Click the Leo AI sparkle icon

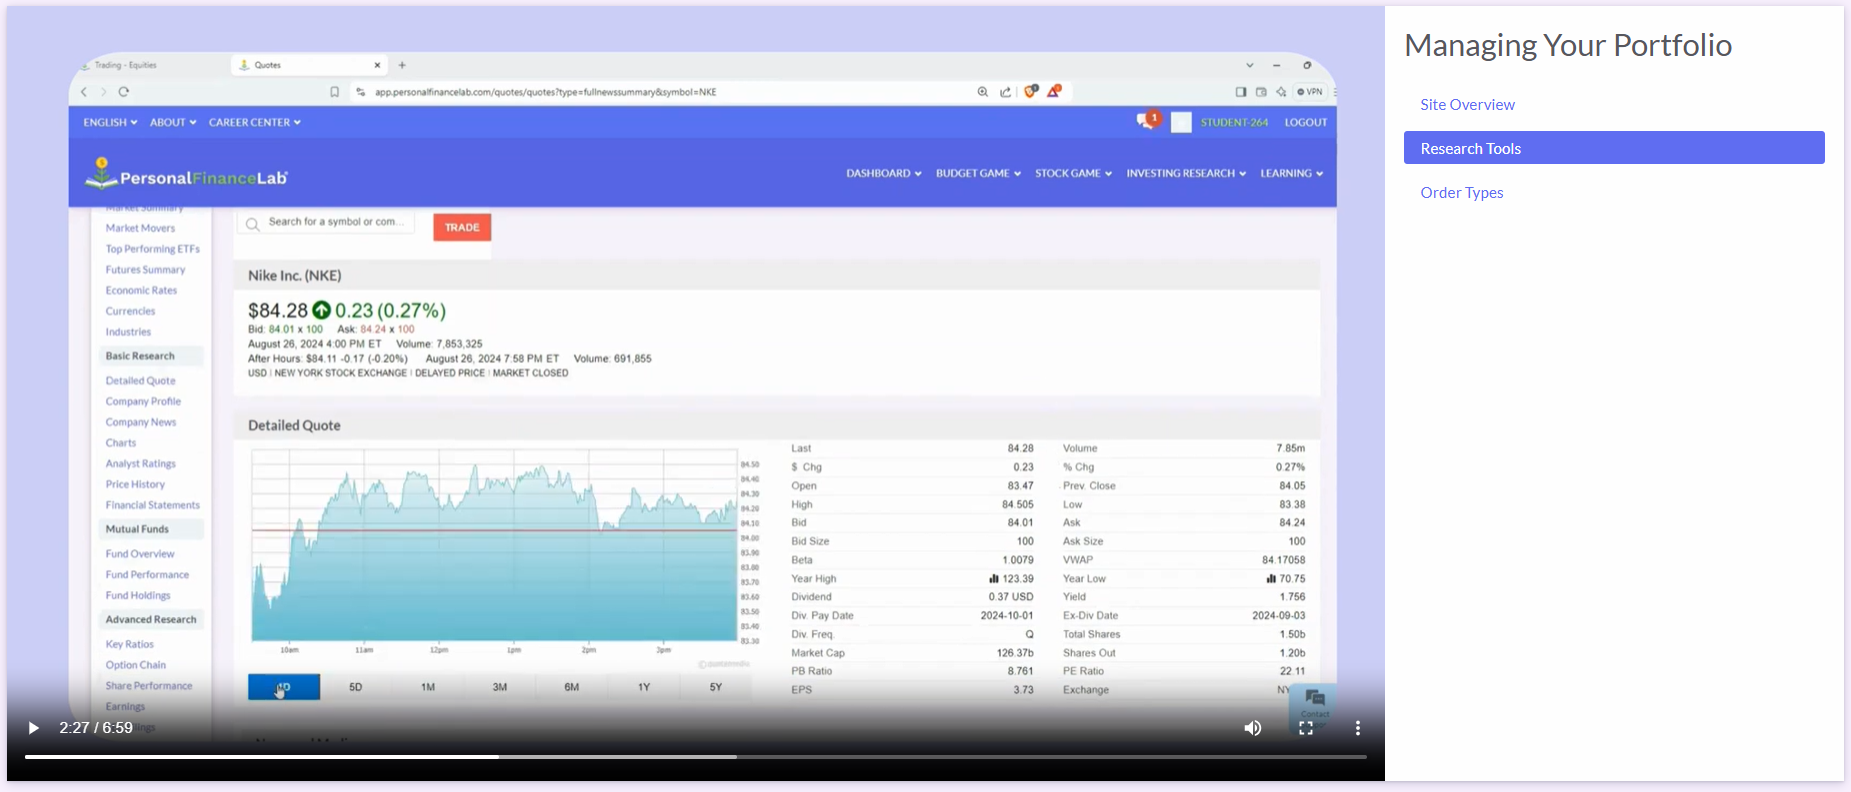tap(1281, 92)
